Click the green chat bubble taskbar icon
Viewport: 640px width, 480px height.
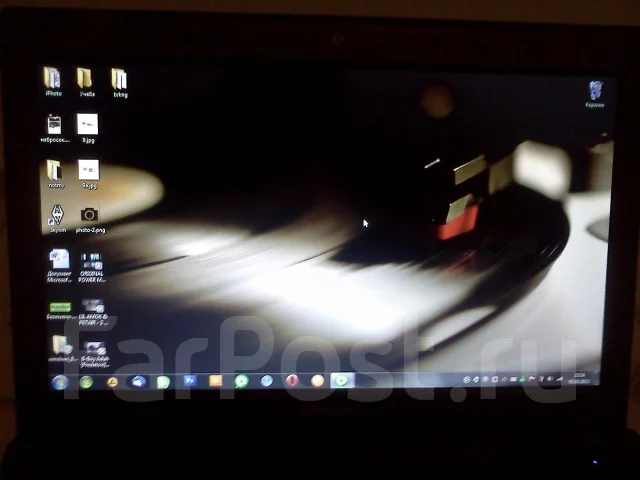pyautogui.click(x=241, y=381)
